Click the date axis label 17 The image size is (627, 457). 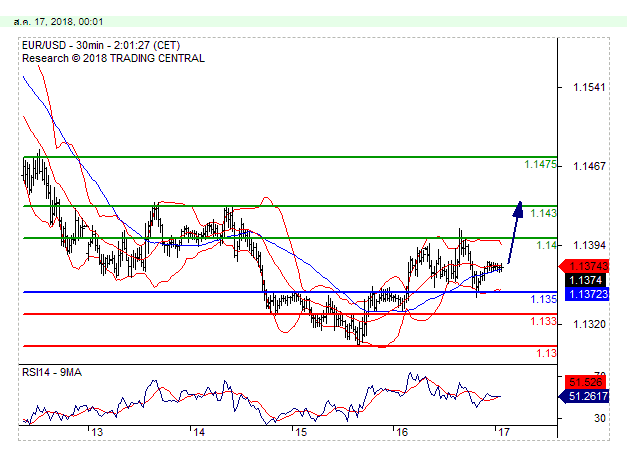click(x=504, y=432)
